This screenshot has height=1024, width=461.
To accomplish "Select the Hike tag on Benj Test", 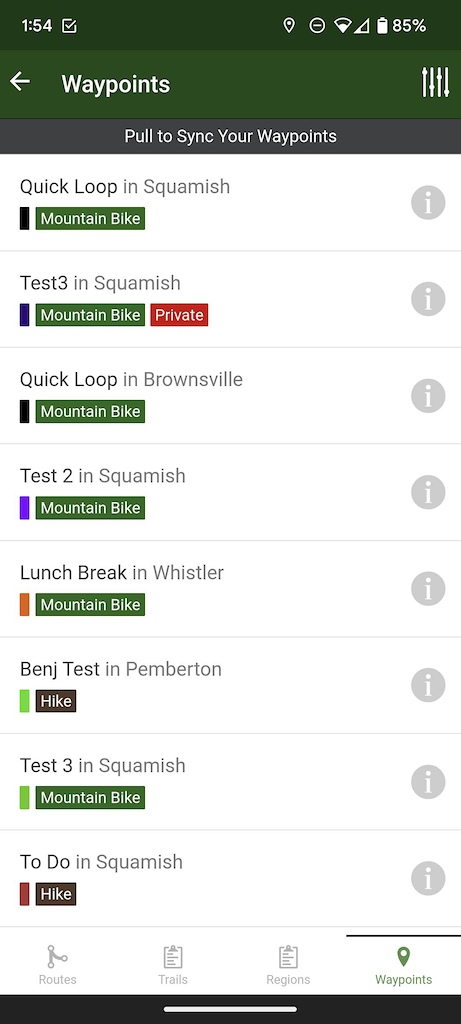I will (56, 701).
